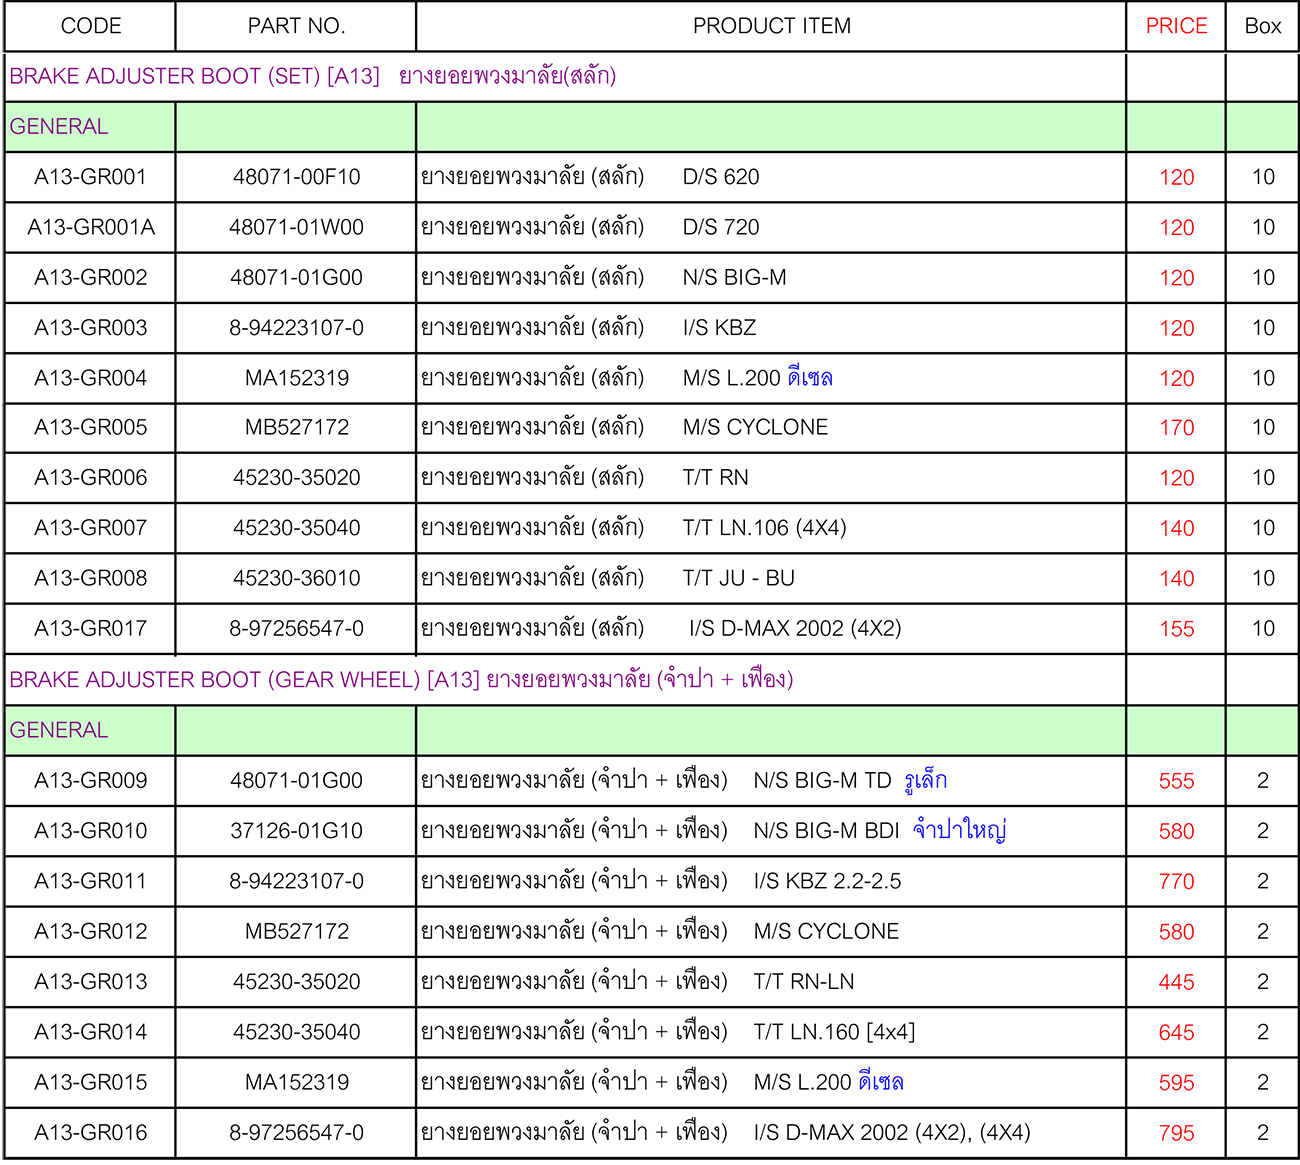Click code cell A13-GR012
1300x1165 pixels.
pyautogui.click(x=91, y=931)
